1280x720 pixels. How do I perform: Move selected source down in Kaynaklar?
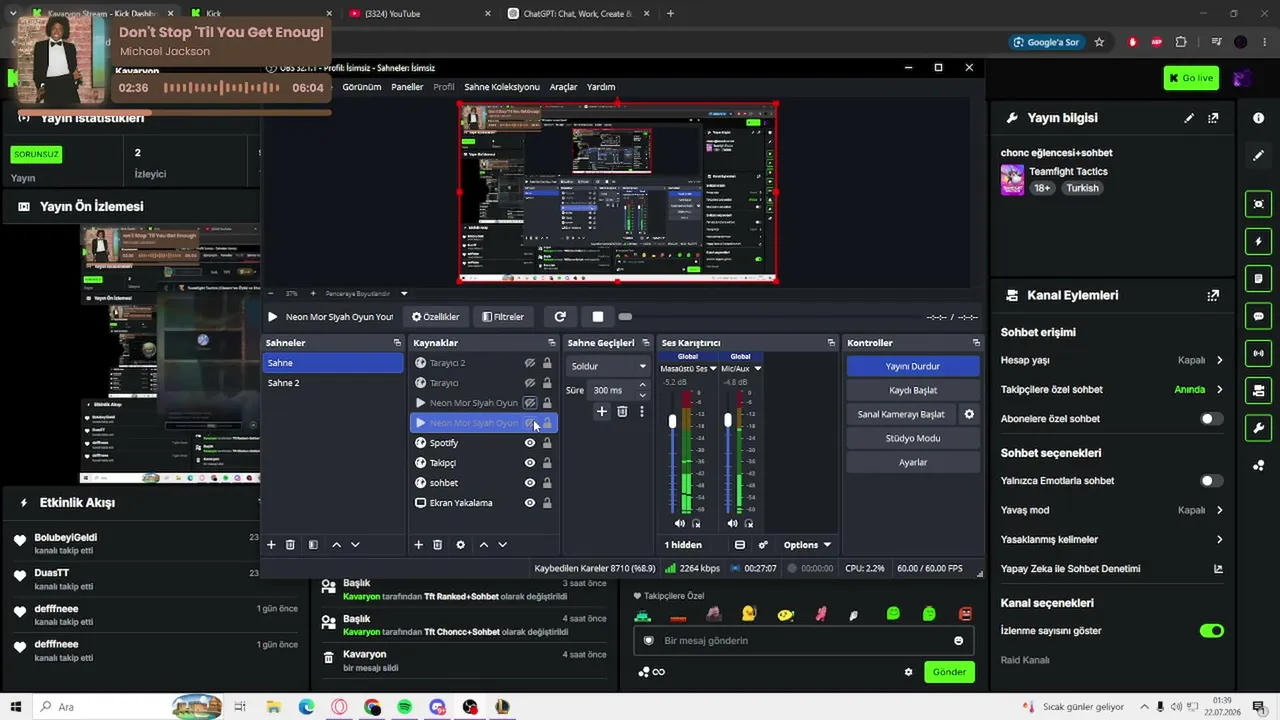[x=502, y=545]
